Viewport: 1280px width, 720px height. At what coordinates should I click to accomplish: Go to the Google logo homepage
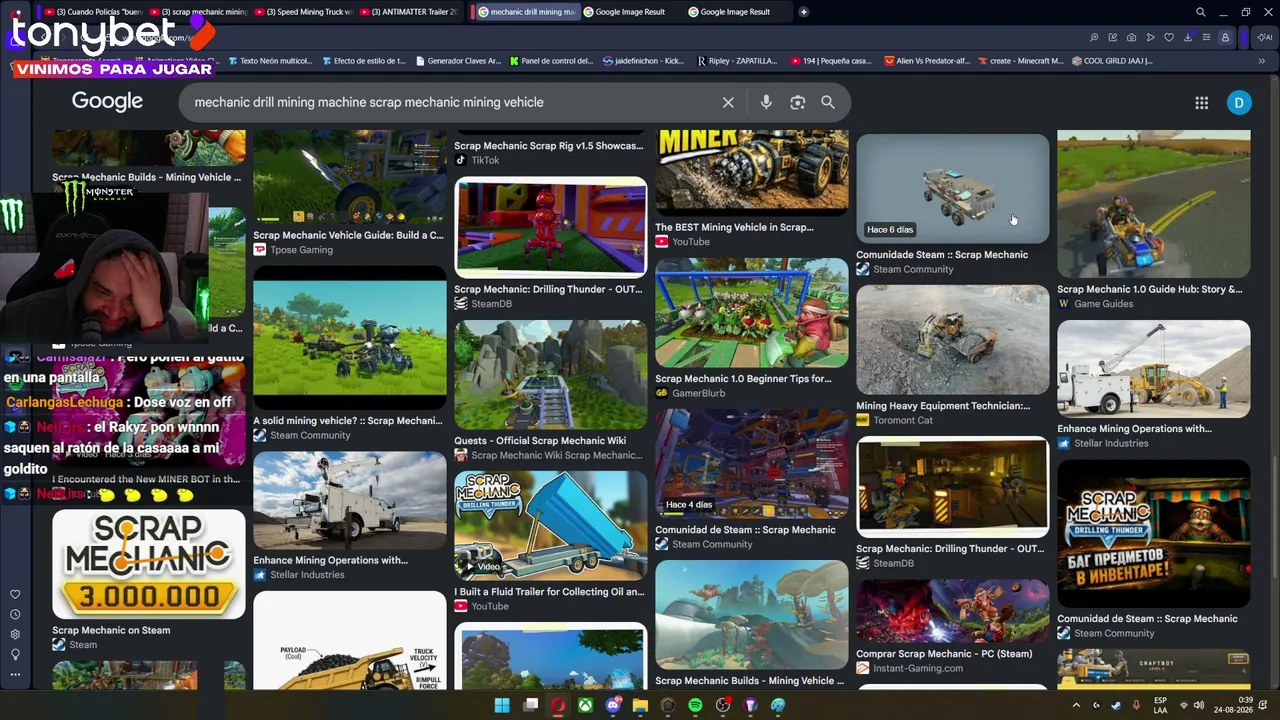click(107, 101)
